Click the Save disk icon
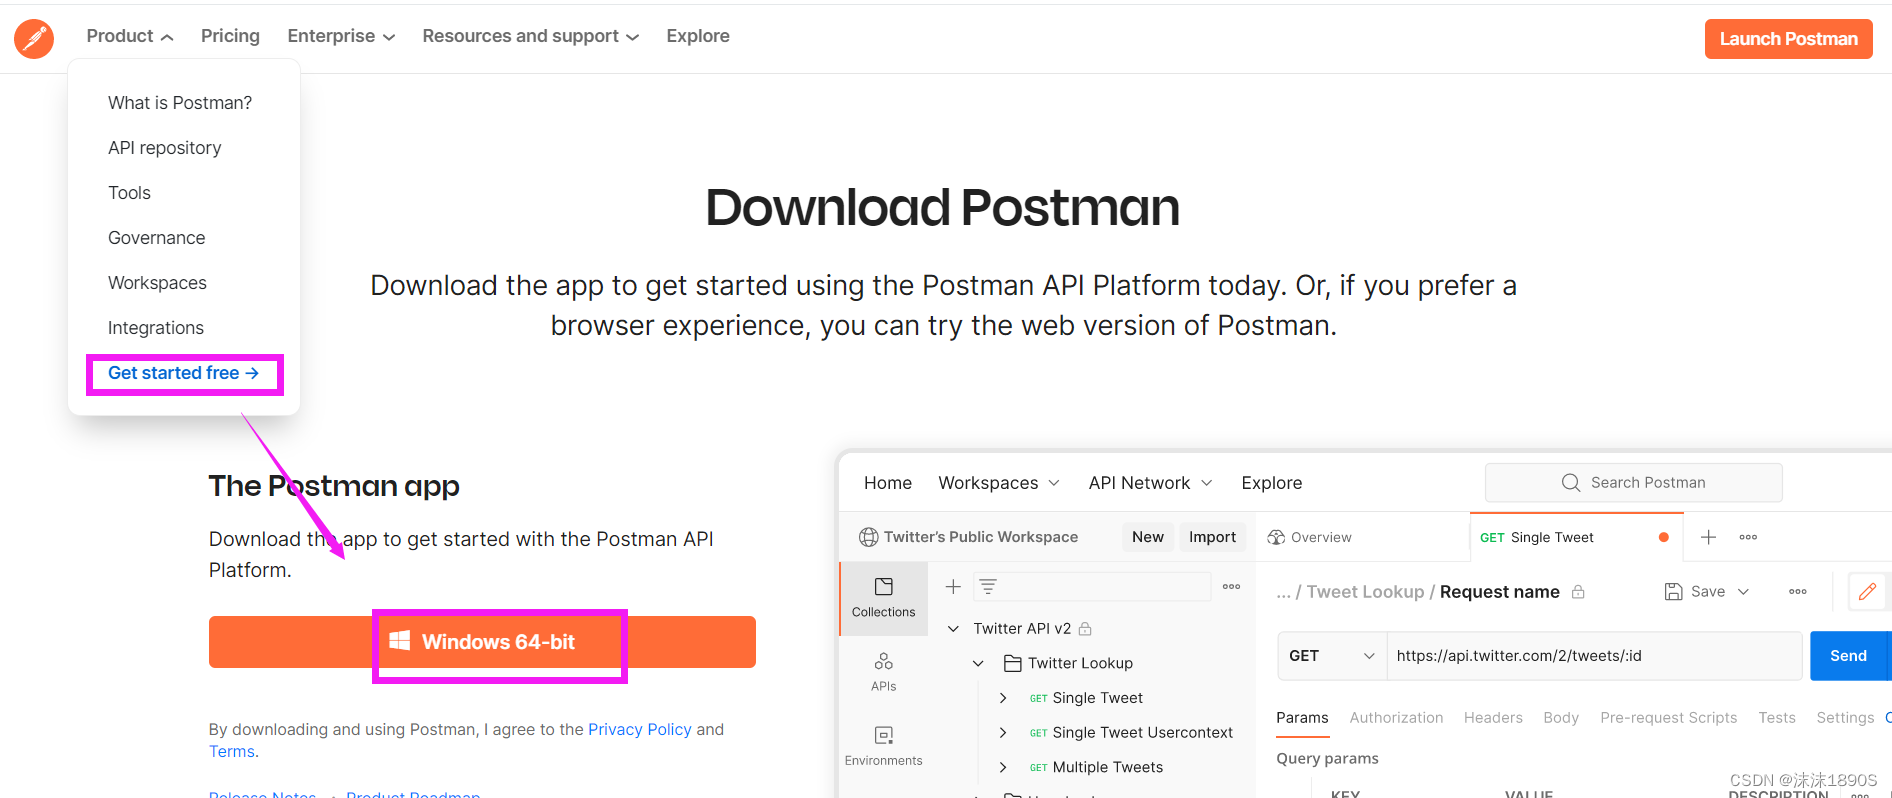 tap(1673, 592)
